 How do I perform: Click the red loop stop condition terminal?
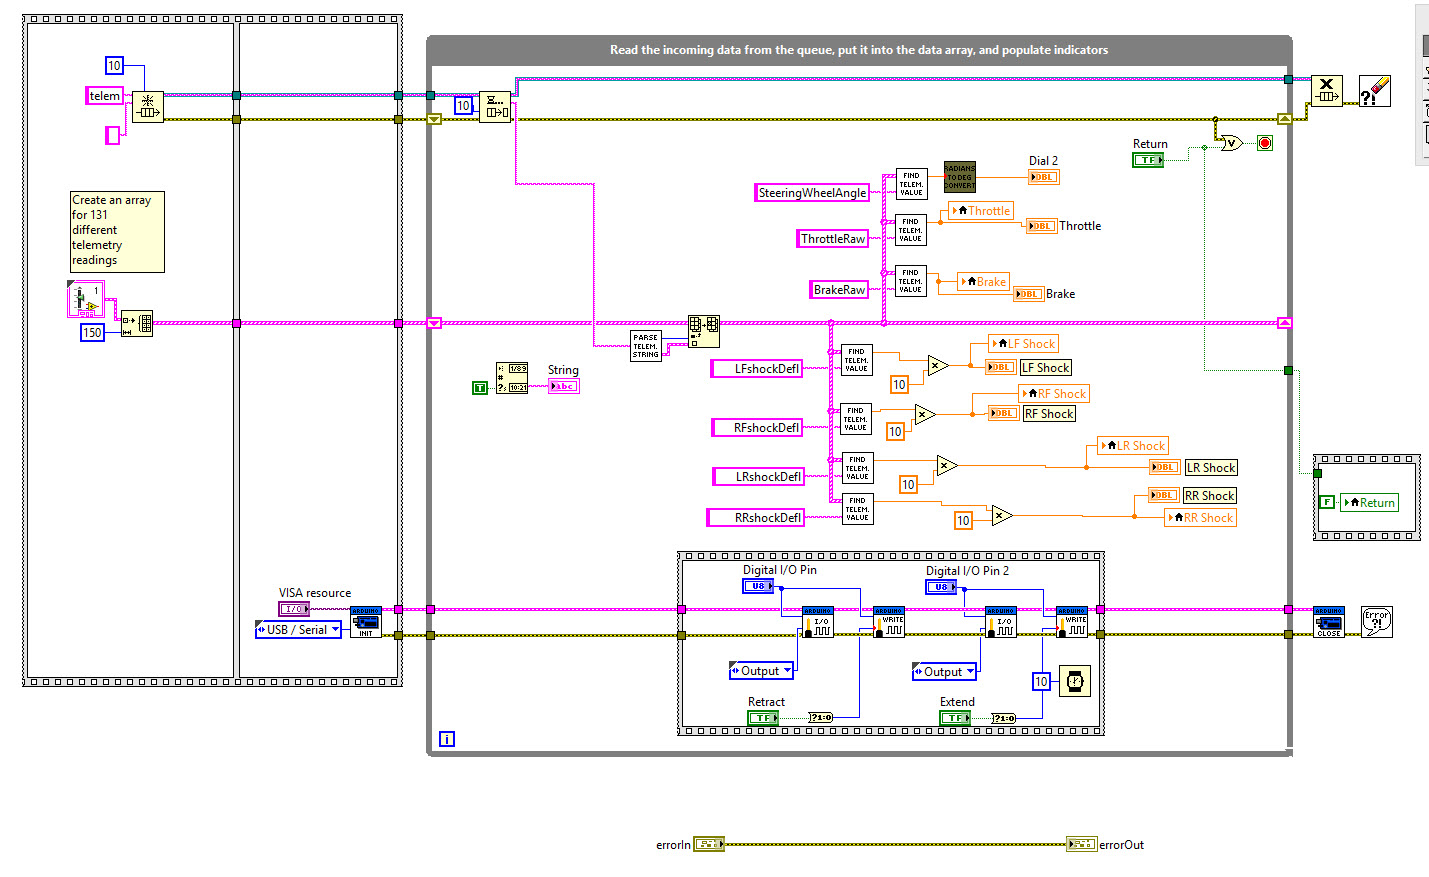tap(1265, 143)
